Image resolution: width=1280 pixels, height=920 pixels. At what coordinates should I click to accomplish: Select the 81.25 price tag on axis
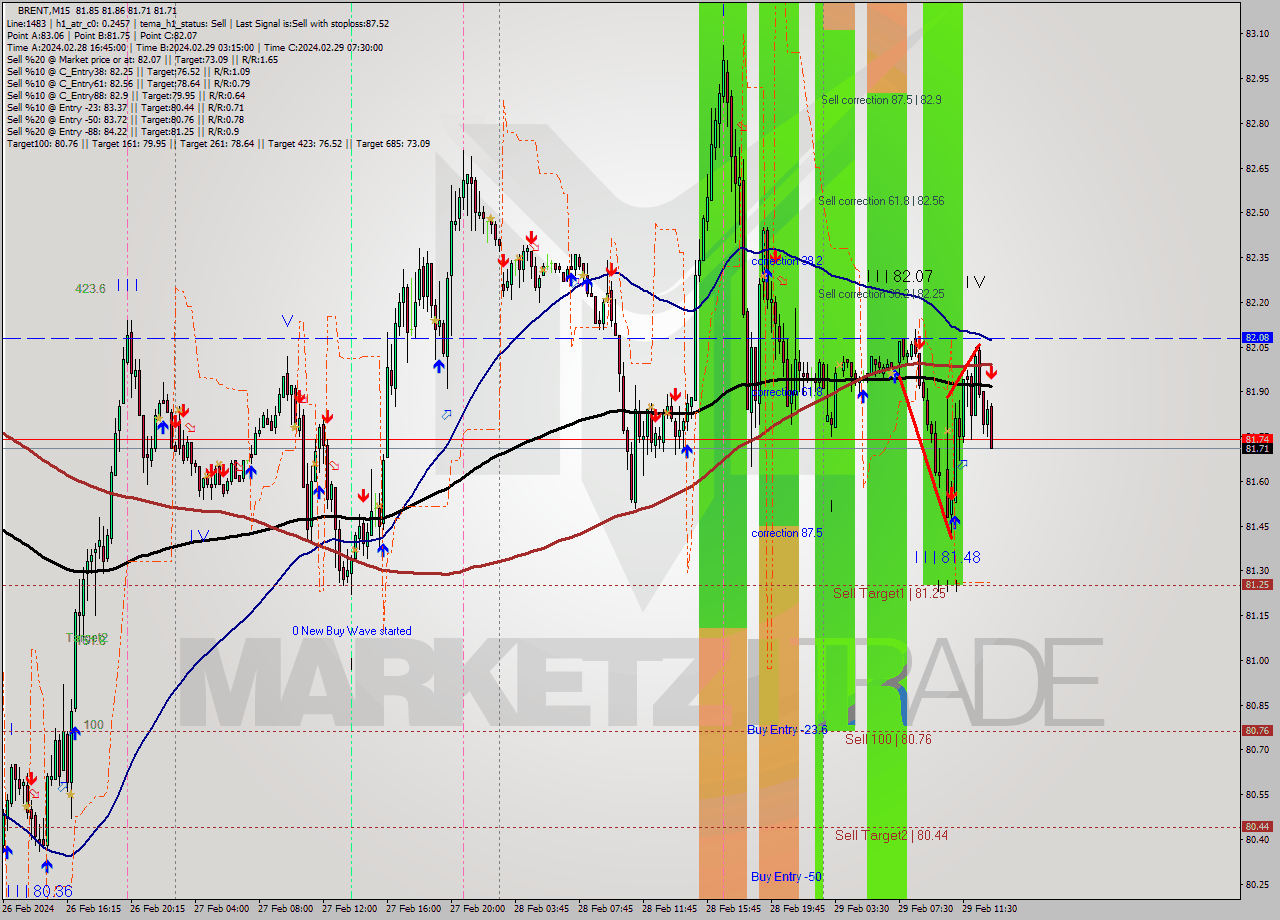(x=1257, y=585)
